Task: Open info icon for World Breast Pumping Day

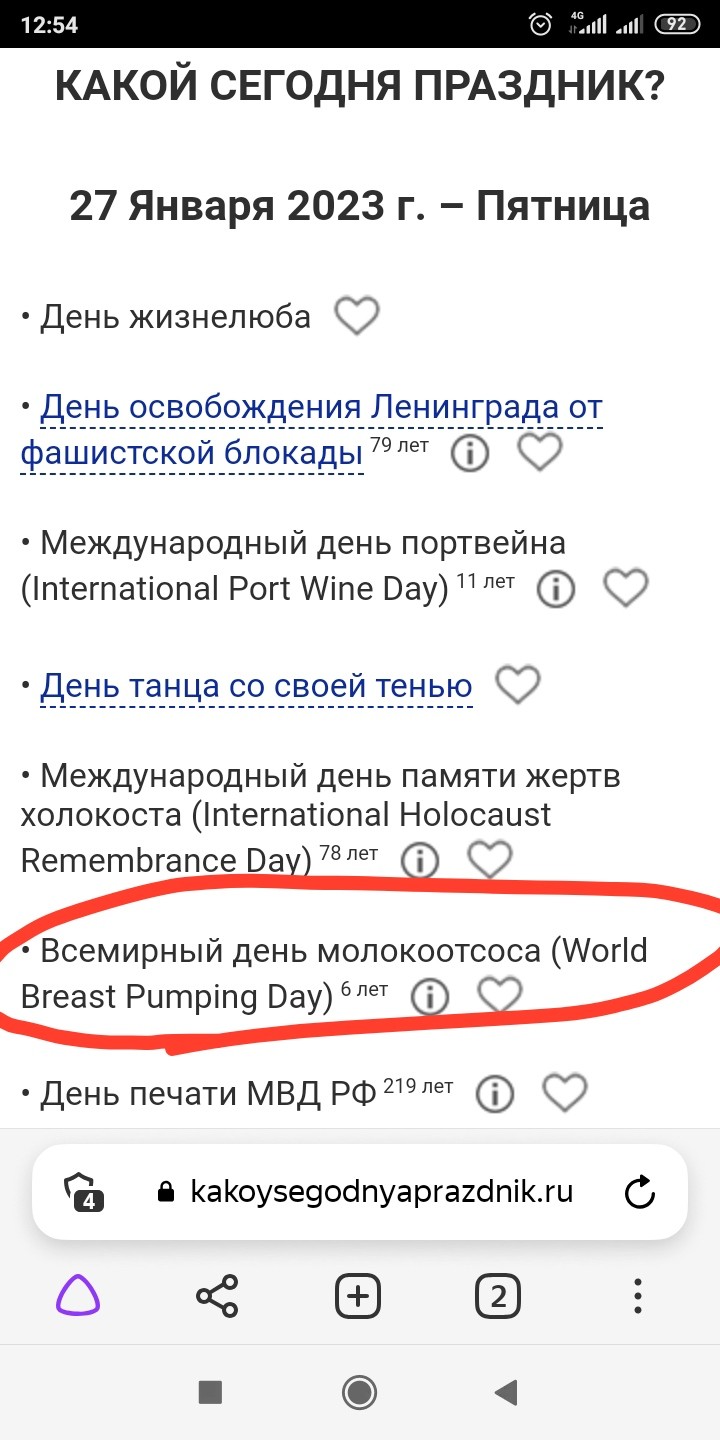Action: click(x=430, y=996)
